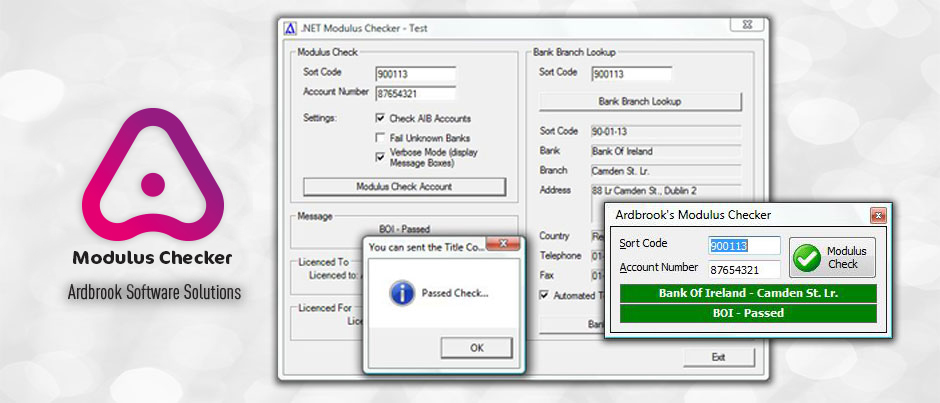Click the Sort Code field in Ardbrook's Modulus Checker
Screen dimensions: 940x403
(x=745, y=245)
